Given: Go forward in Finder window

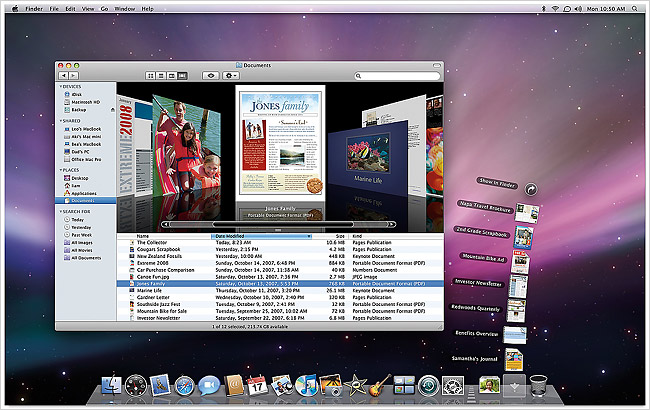Looking at the screenshot, I should [x=73, y=75].
